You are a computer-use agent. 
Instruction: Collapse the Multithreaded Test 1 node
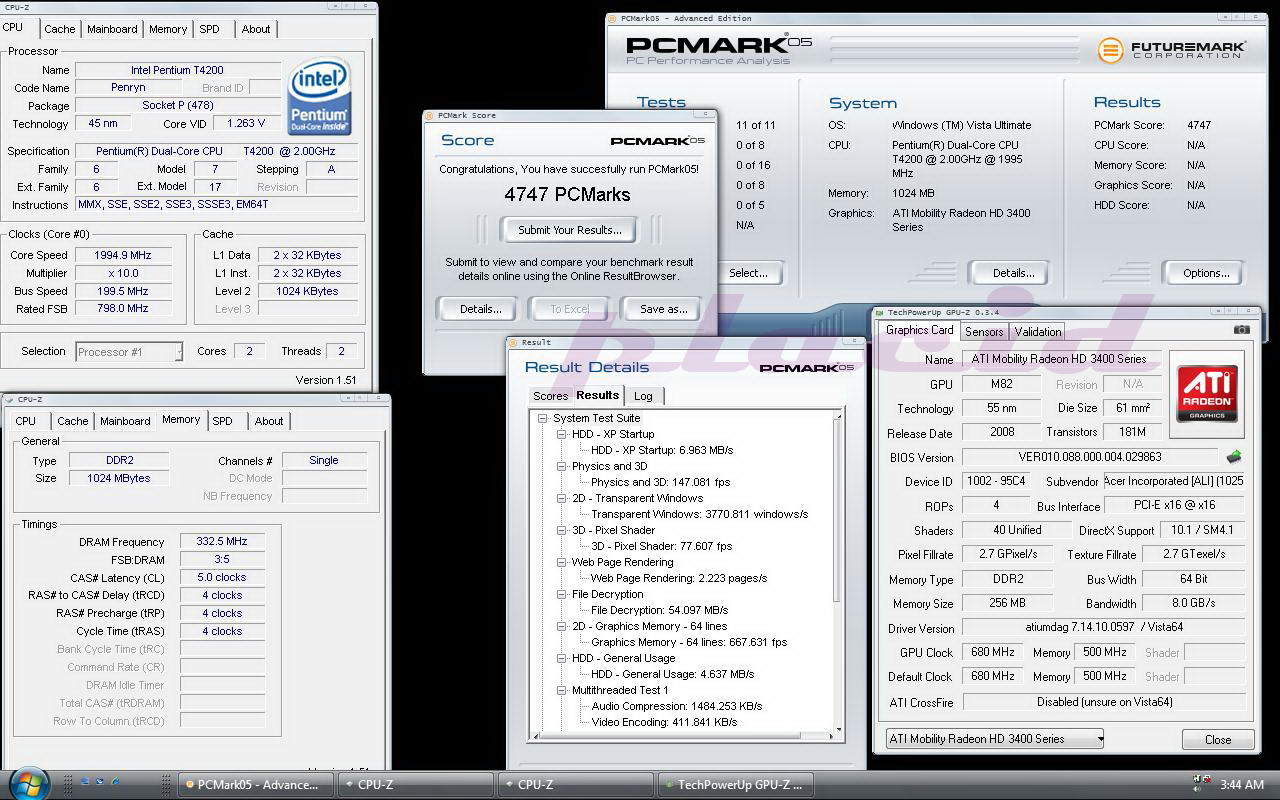point(562,690)
